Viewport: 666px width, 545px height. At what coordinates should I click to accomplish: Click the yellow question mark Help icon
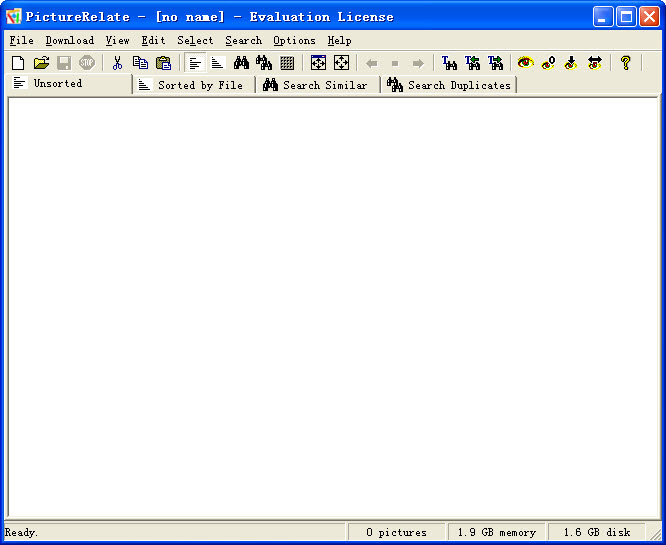click(625, 63)
